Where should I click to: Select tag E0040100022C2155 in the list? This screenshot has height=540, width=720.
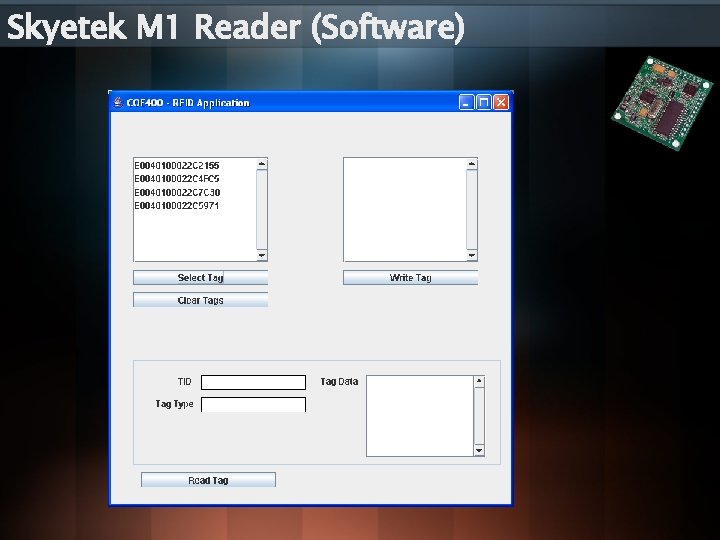click(x=177, y=165)
